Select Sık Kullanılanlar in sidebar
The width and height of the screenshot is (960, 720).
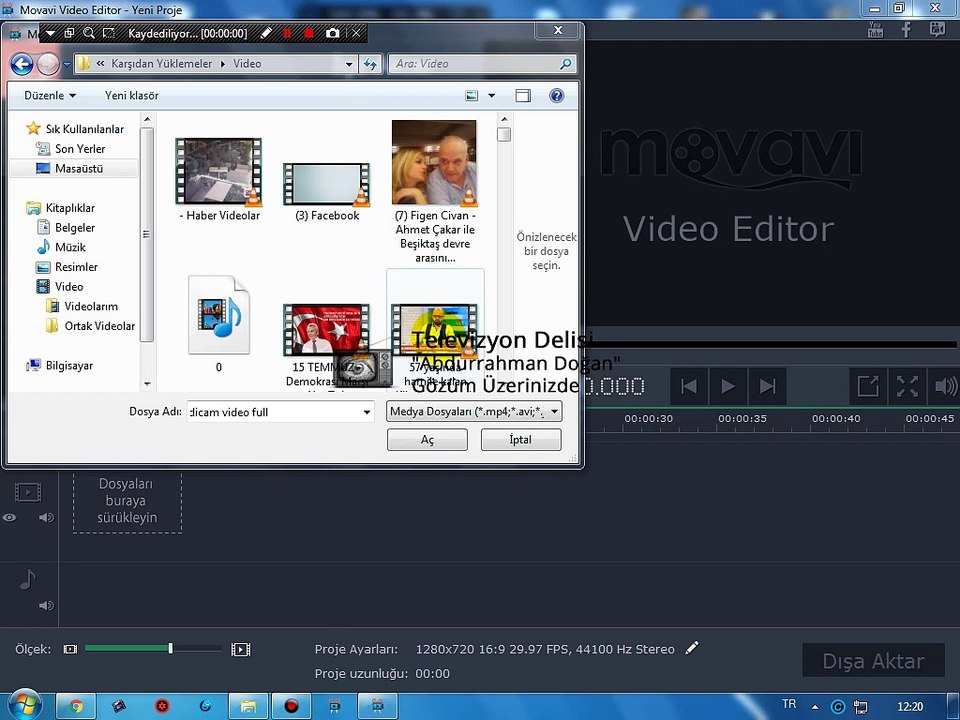tap(84, 129)
